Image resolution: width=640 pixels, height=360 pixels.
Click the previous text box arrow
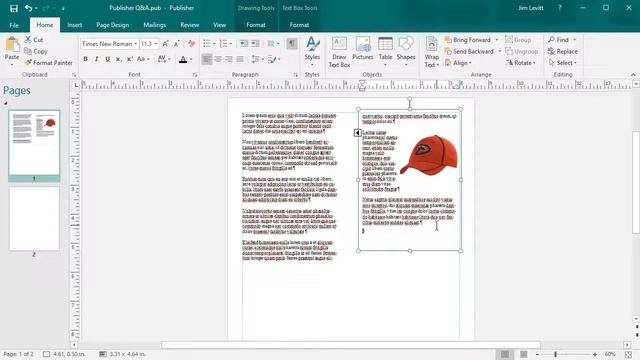[358, 133]
